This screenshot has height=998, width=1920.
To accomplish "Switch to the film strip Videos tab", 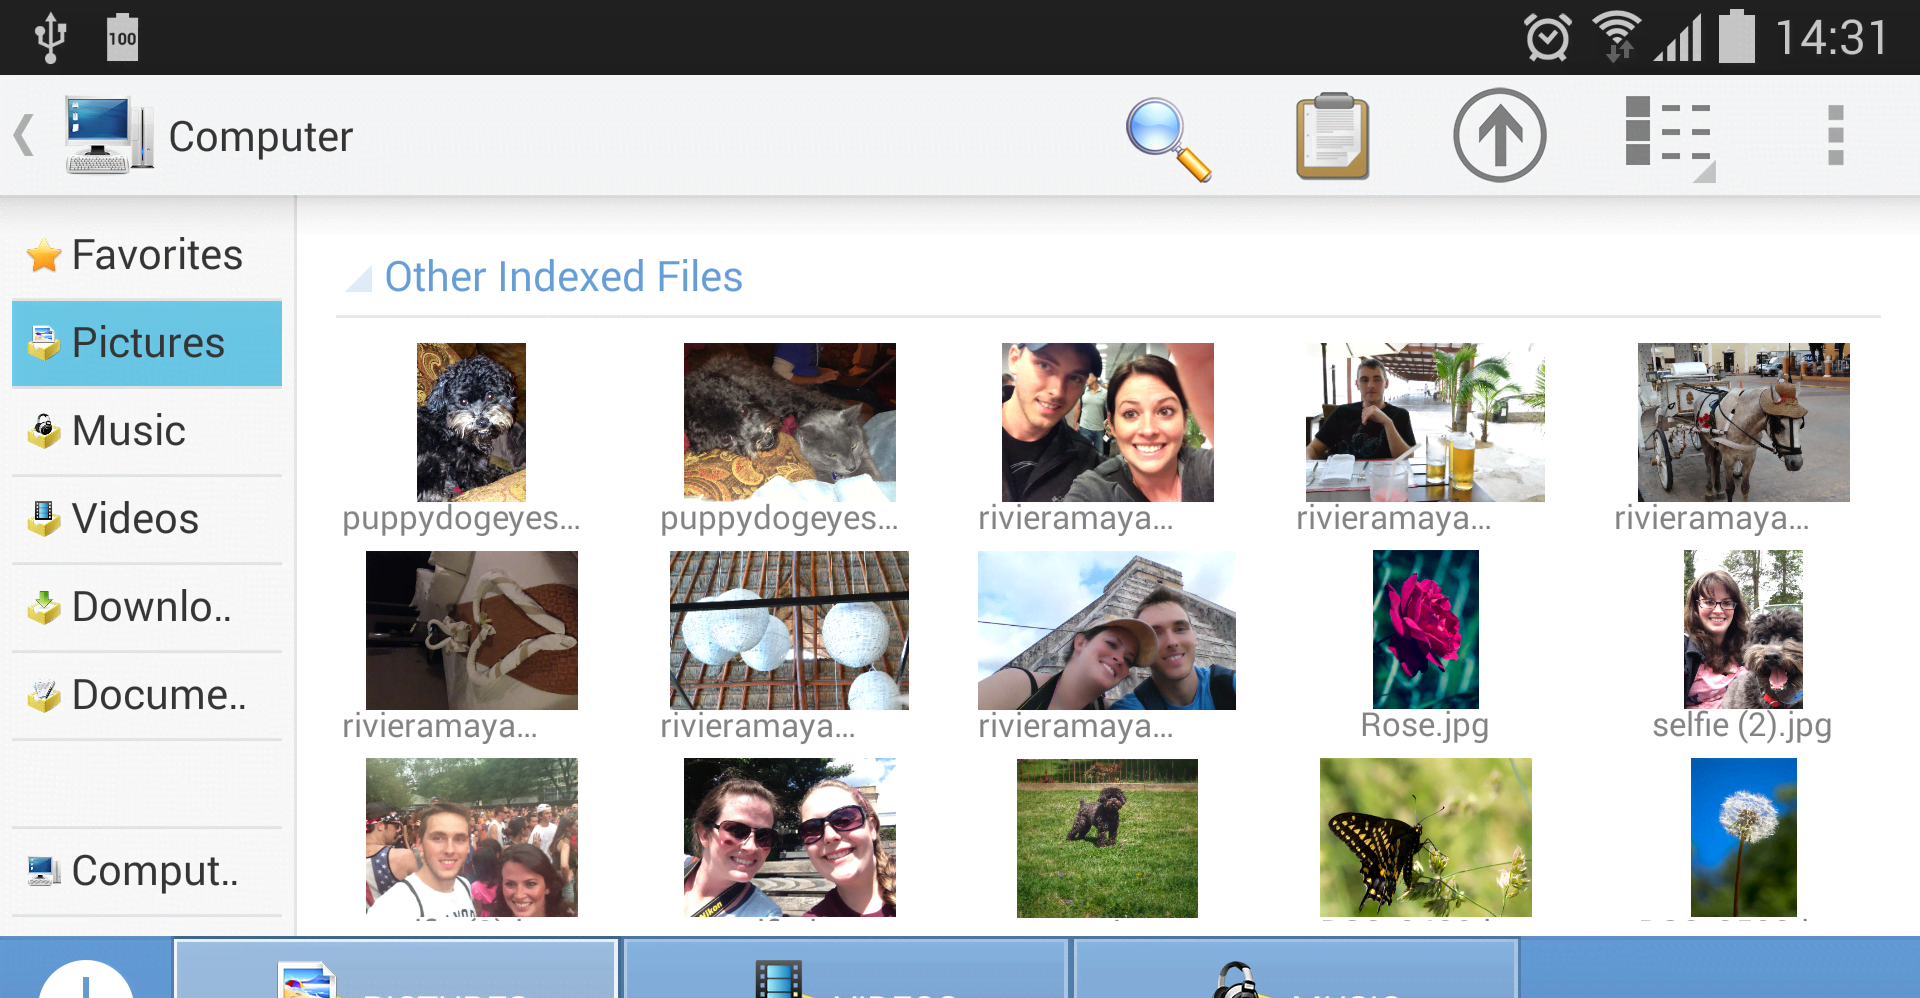I will click(x=846, y=969).
